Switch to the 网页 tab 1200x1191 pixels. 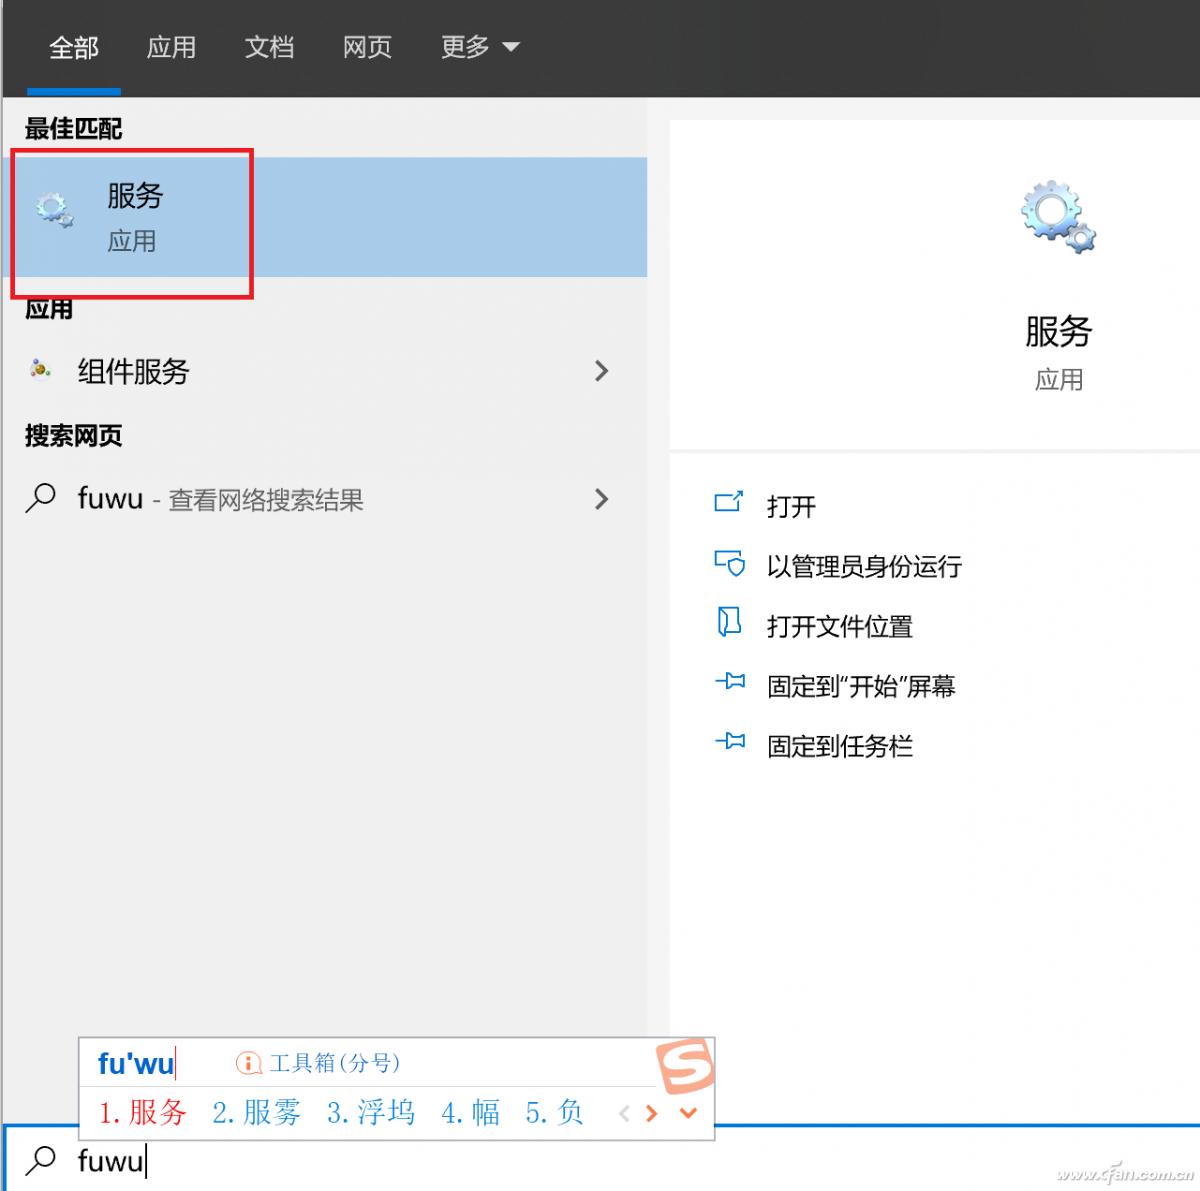tap(365, 47)
